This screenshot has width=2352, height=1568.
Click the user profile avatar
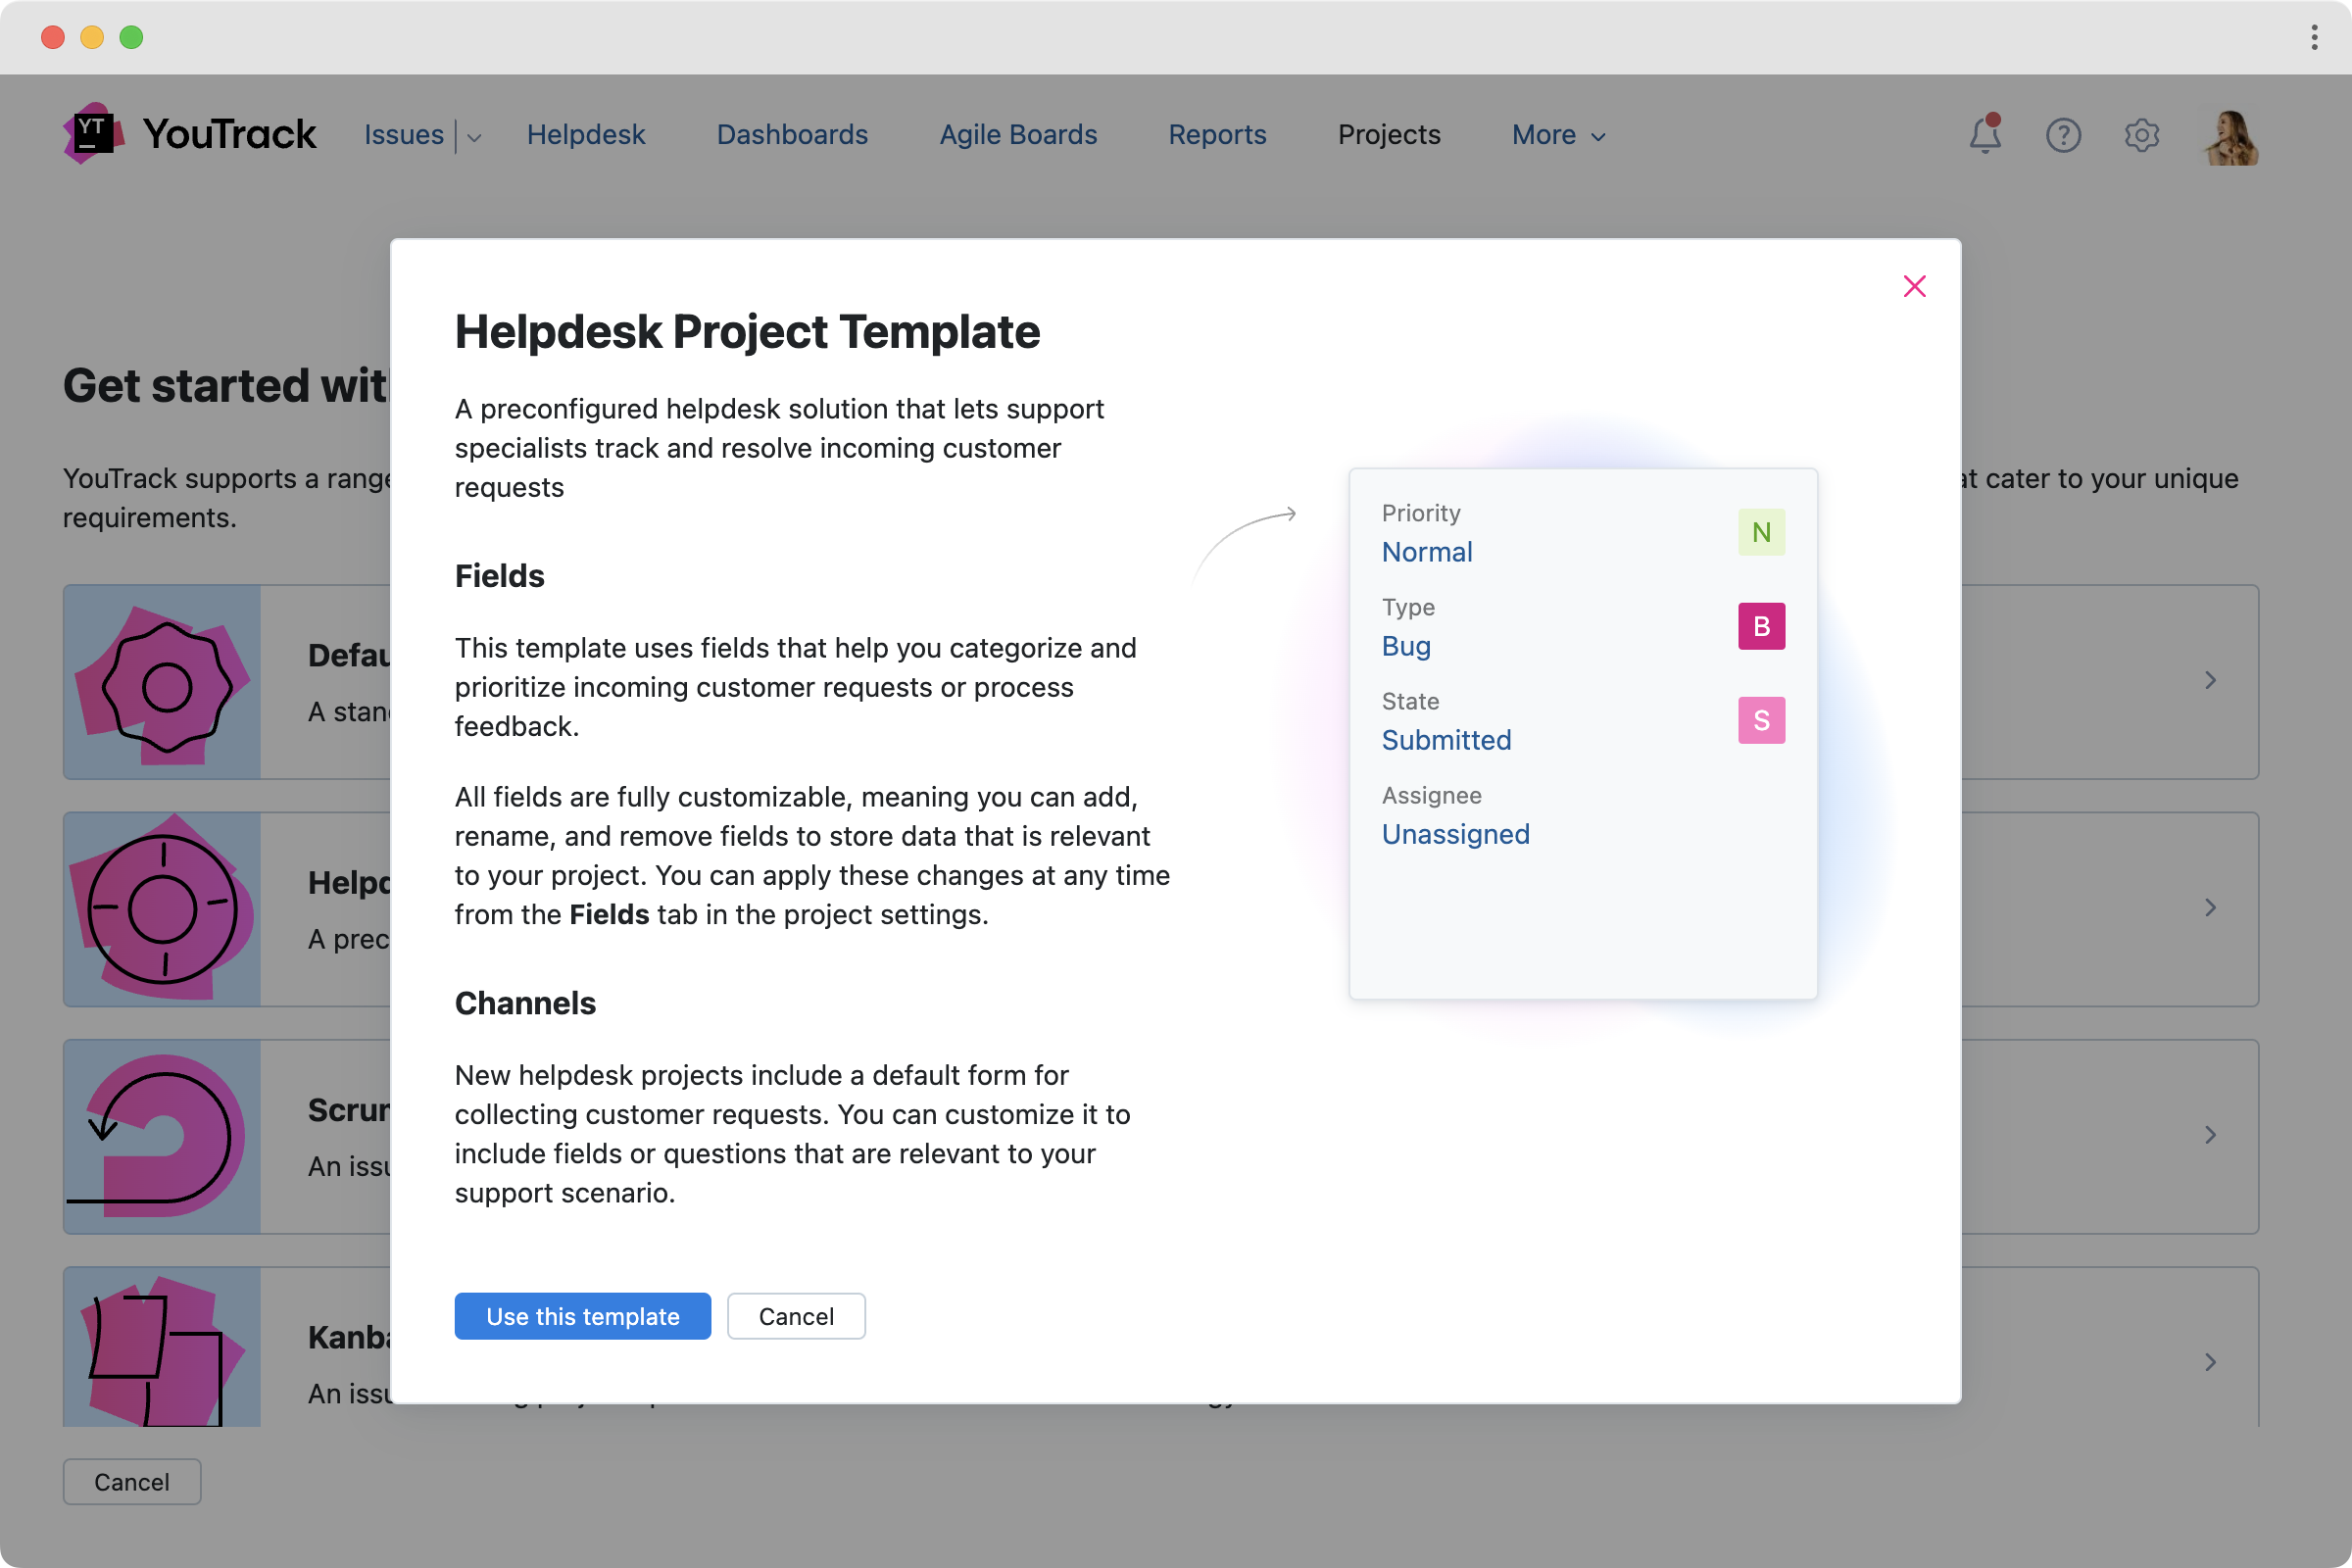click(x=2230, y=137)
